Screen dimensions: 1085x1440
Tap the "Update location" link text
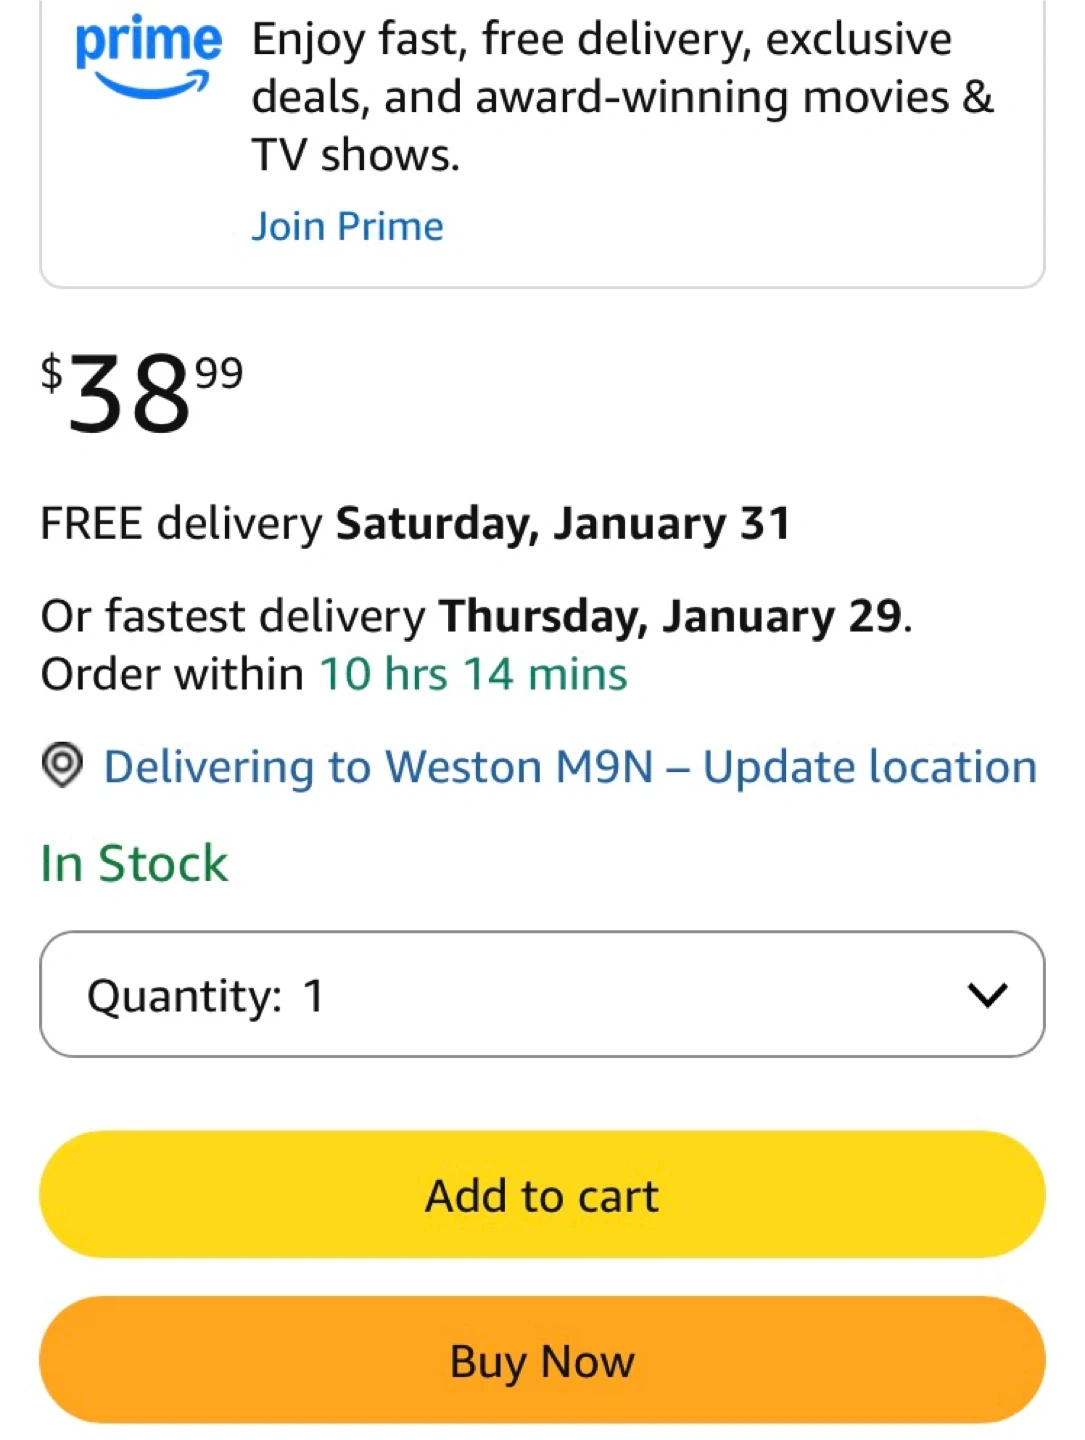tap(869, 767)
